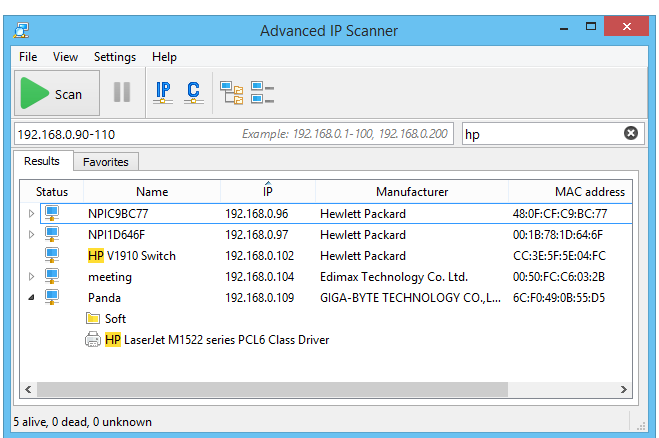
Task: Click the status bar alive count text
Action: tap(82, 422)
